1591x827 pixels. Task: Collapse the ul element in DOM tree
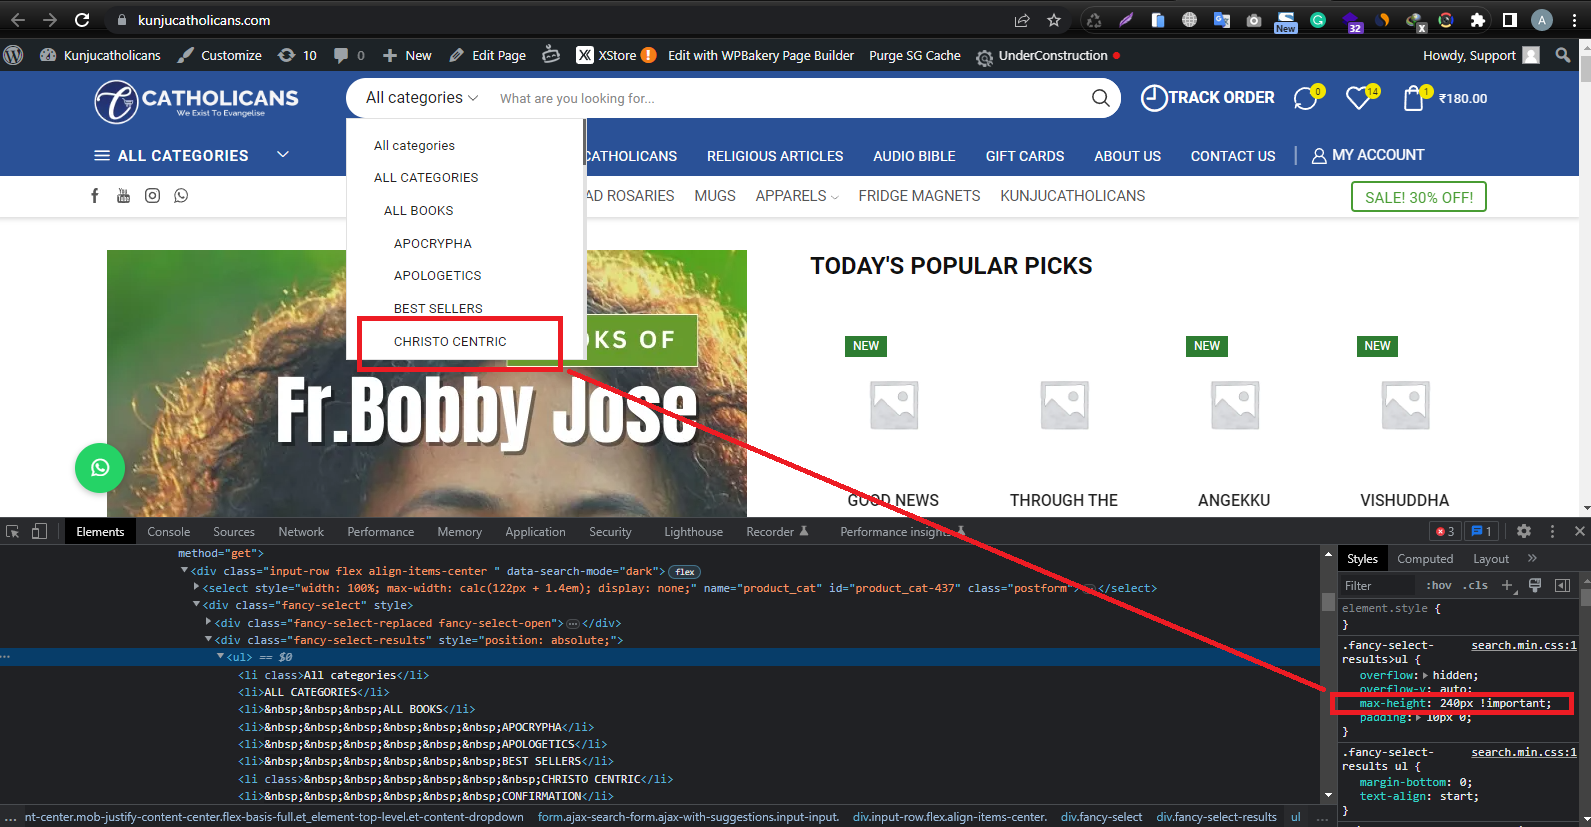click(221, 657)
